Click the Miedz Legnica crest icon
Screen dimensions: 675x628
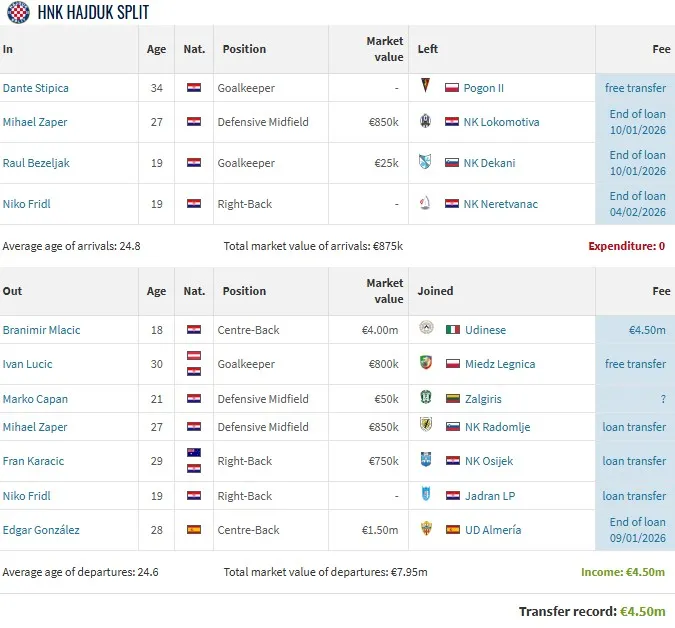425,364
